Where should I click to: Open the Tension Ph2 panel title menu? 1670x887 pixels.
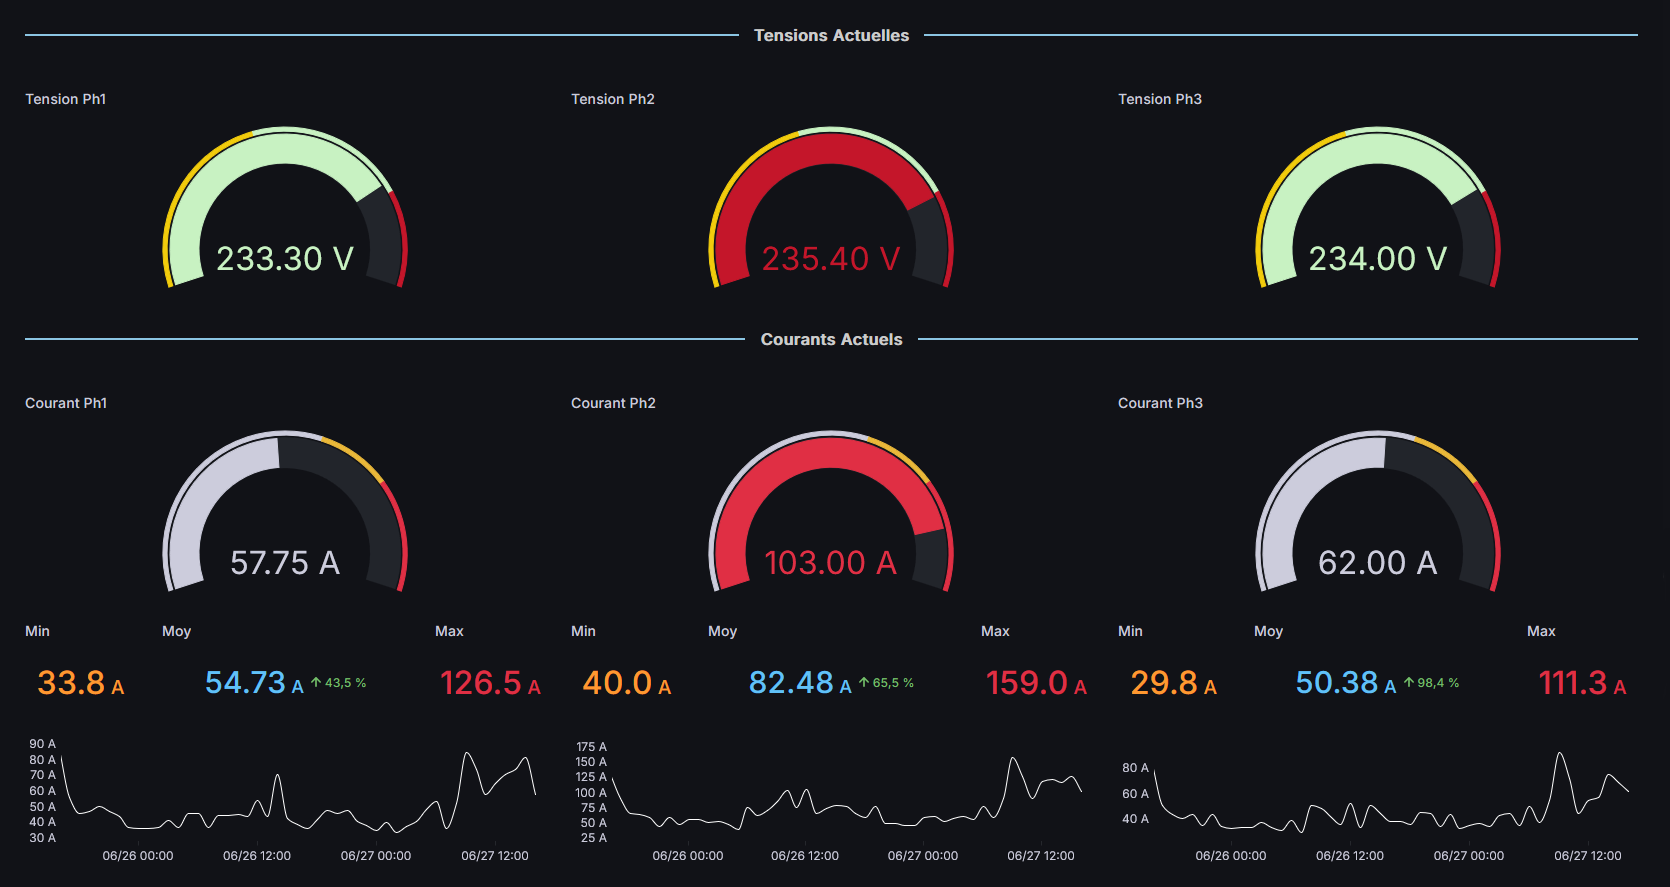click(x=612, y=99)
